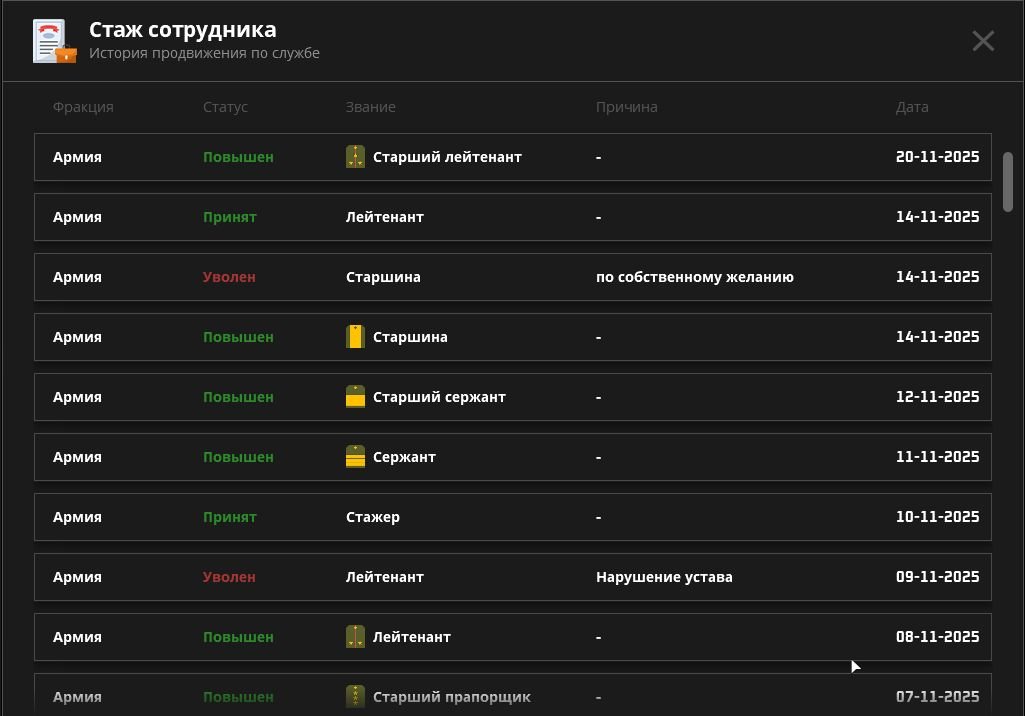
Task: Click the scrollbar thumb on the right edge
Action: coord(1008,180)
